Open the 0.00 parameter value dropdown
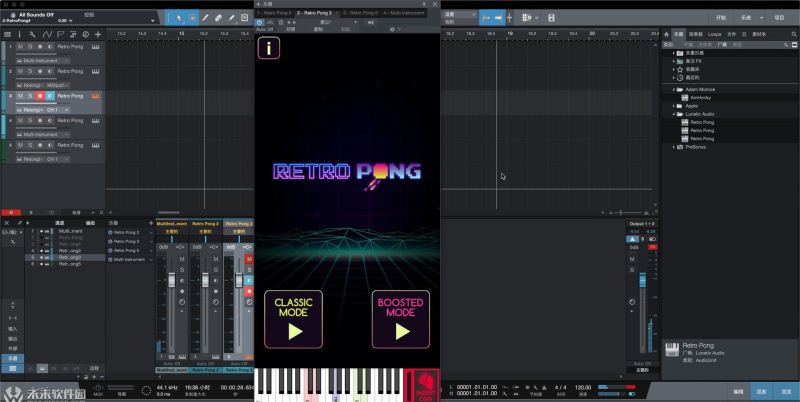 point(70,21)
